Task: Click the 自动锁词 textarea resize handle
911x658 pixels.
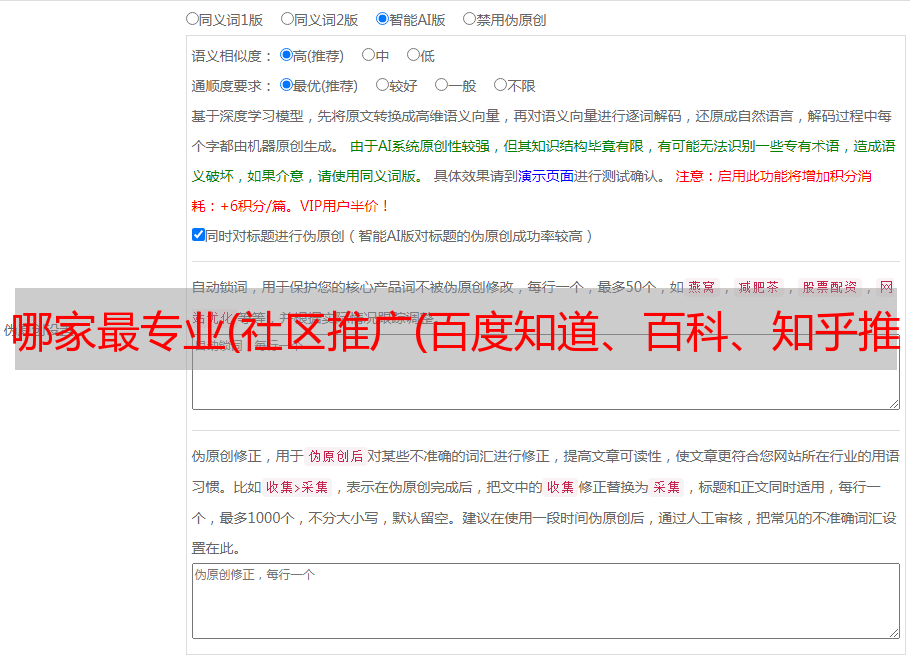Action: pos(894,404)
